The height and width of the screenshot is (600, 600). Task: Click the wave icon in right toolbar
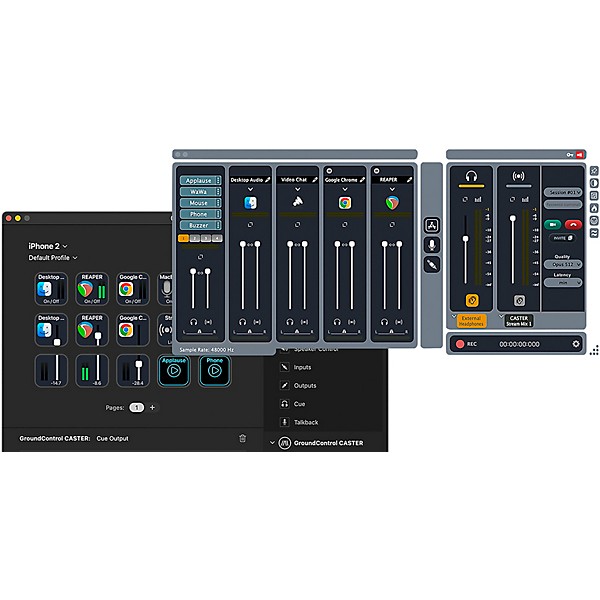pyautogui.click(x=594, y=233)
